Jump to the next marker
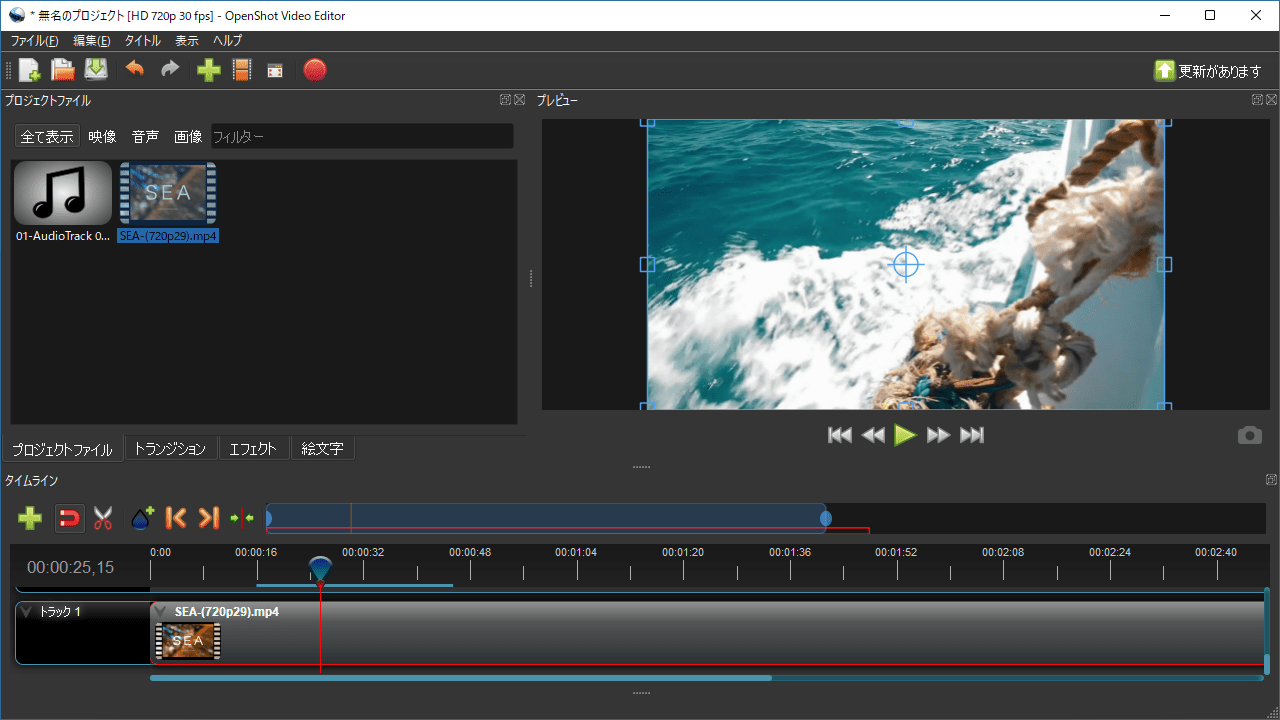The width and height of the screenshot is (1280, 720). (x=209, y=518)
